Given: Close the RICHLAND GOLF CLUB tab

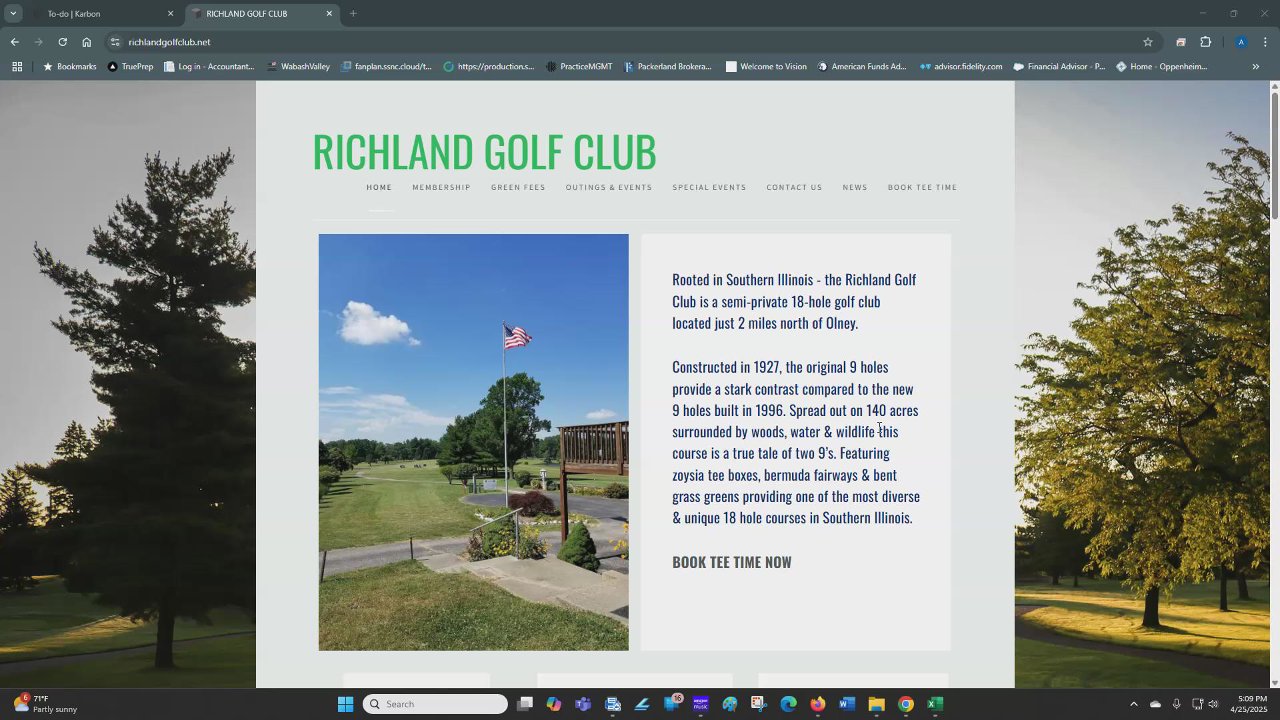Looking at the screenshot, I should (x=329, y=14).
